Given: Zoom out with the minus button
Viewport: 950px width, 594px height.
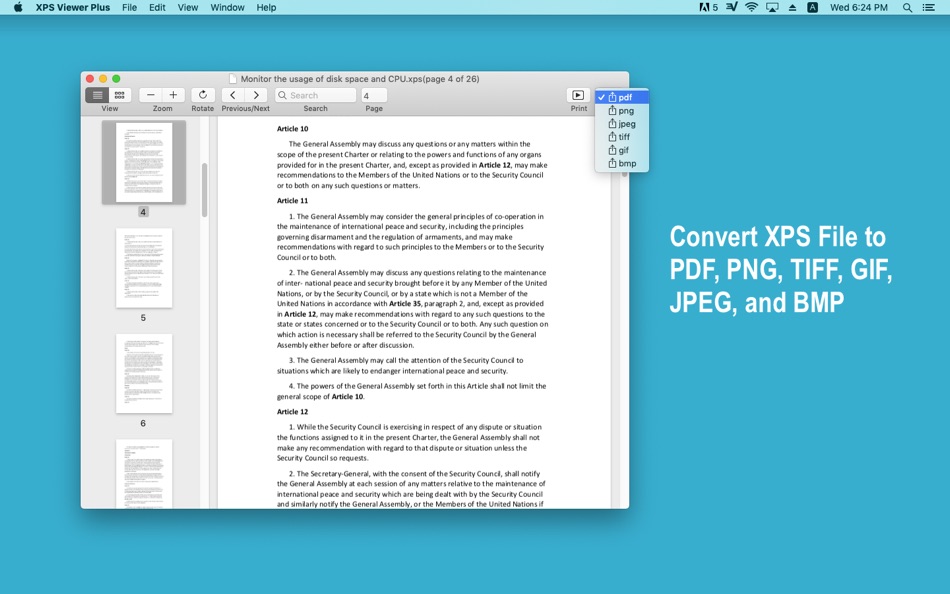Looking at the screenshot, I should [151, 95].
